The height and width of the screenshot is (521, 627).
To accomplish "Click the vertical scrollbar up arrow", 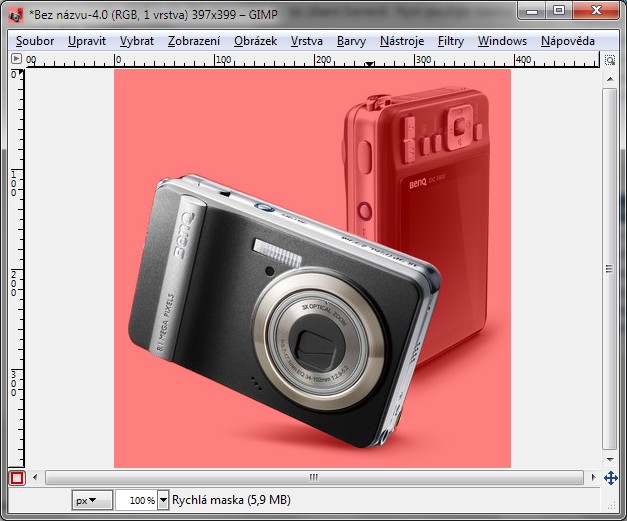I will [610, 79].
